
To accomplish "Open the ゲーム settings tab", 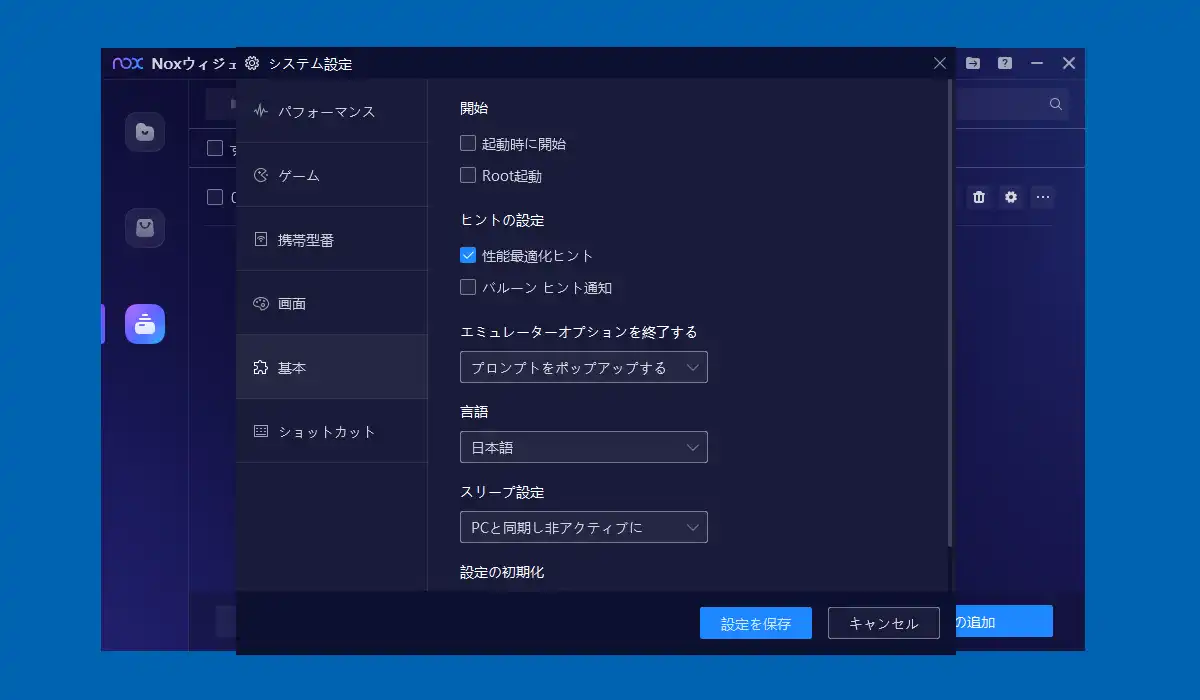I will point(332,175).
